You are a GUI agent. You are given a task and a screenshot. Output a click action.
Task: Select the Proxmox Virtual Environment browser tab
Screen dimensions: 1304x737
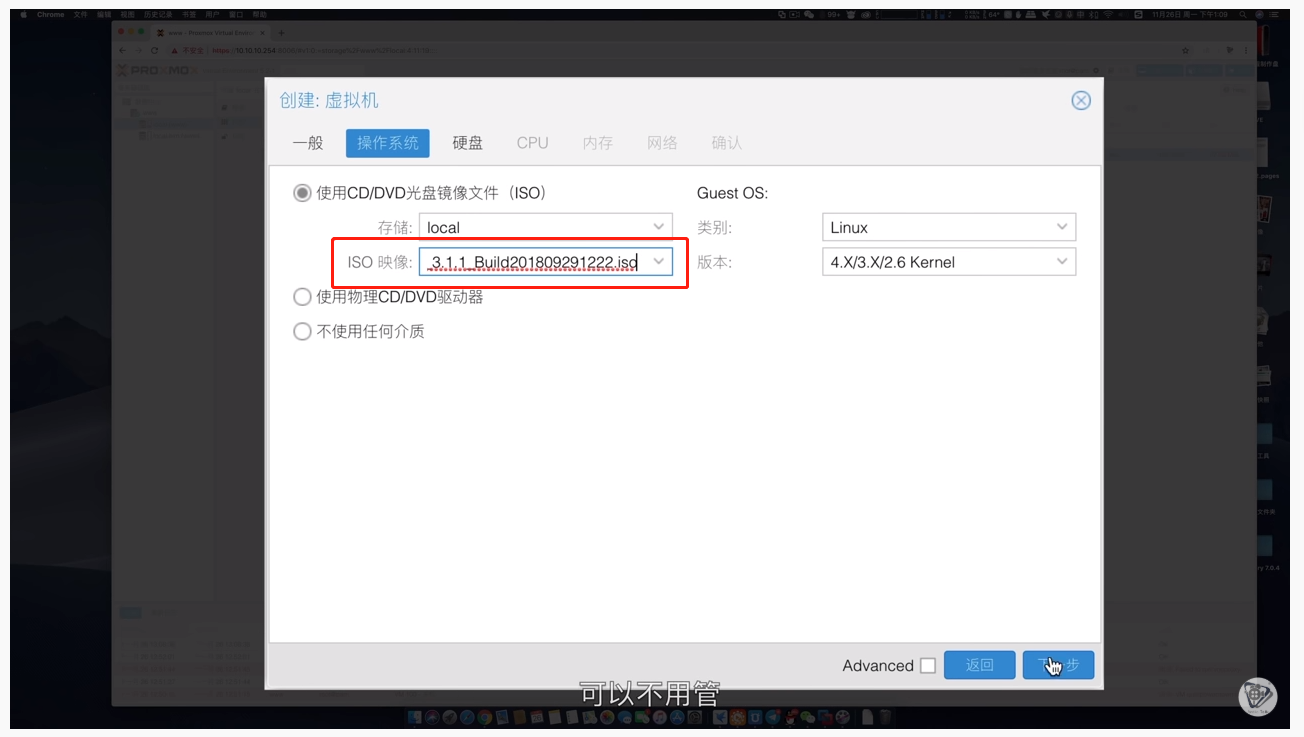[209, 33]
